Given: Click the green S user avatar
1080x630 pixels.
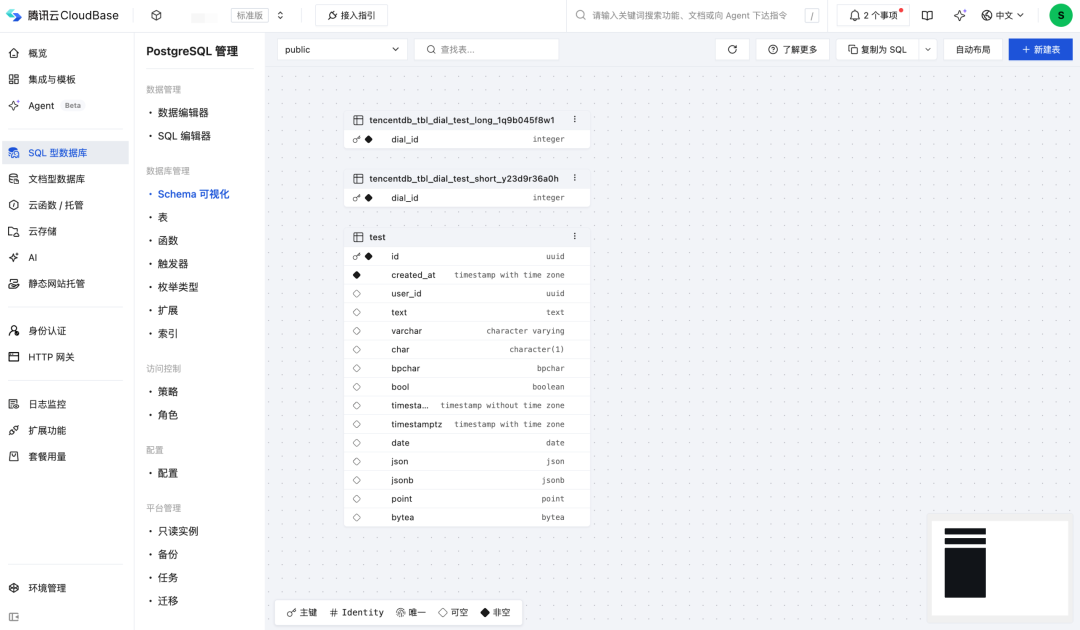Looking at the screenshot, I should point(1061,15).
